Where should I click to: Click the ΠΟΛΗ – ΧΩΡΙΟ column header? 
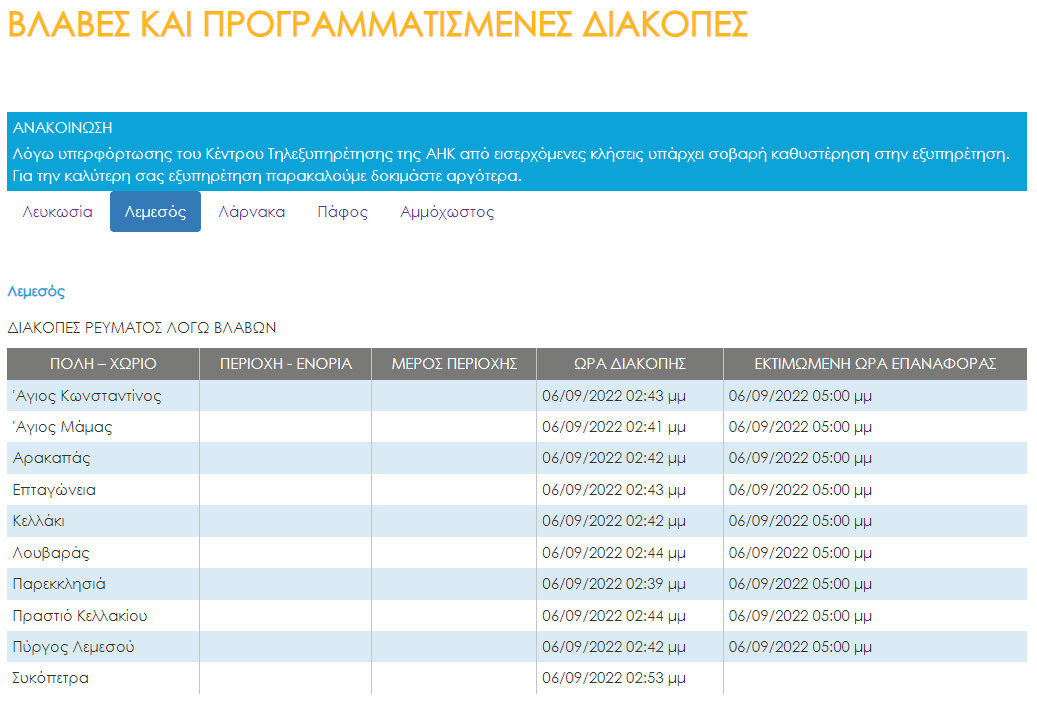103,364
